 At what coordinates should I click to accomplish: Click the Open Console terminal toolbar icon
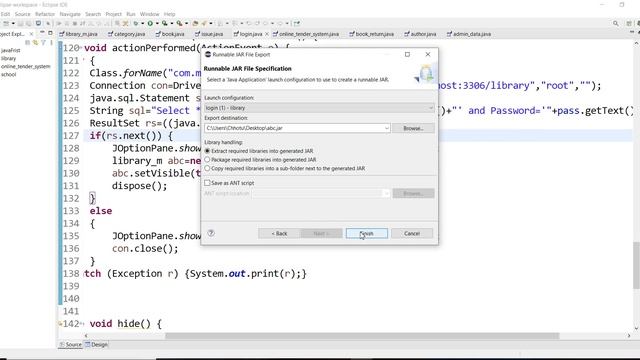pyautogui.click(x=38, y=23)
